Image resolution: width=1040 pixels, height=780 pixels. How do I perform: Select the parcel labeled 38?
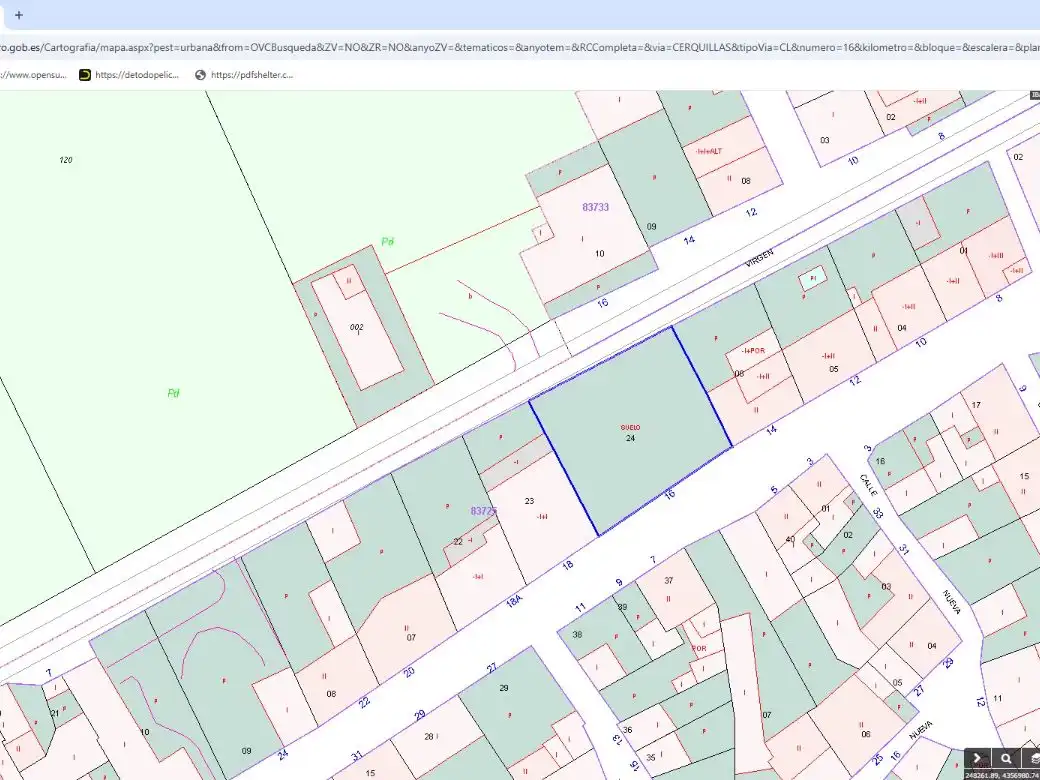coord(577,634)
